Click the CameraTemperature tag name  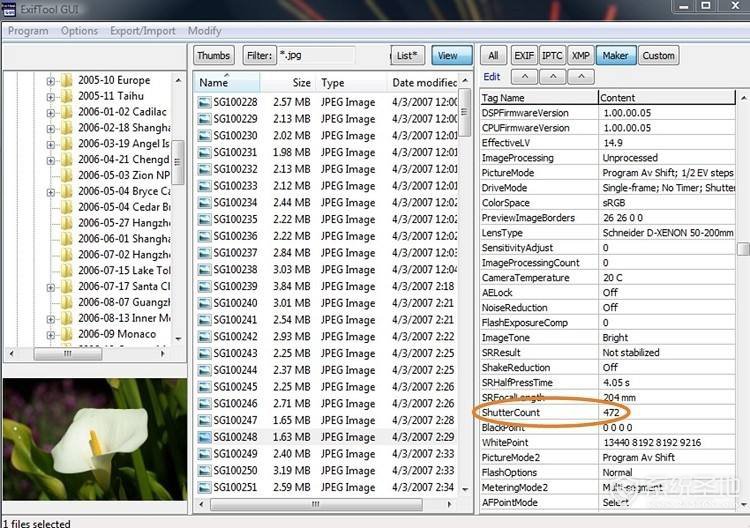(x=526, y=278)
